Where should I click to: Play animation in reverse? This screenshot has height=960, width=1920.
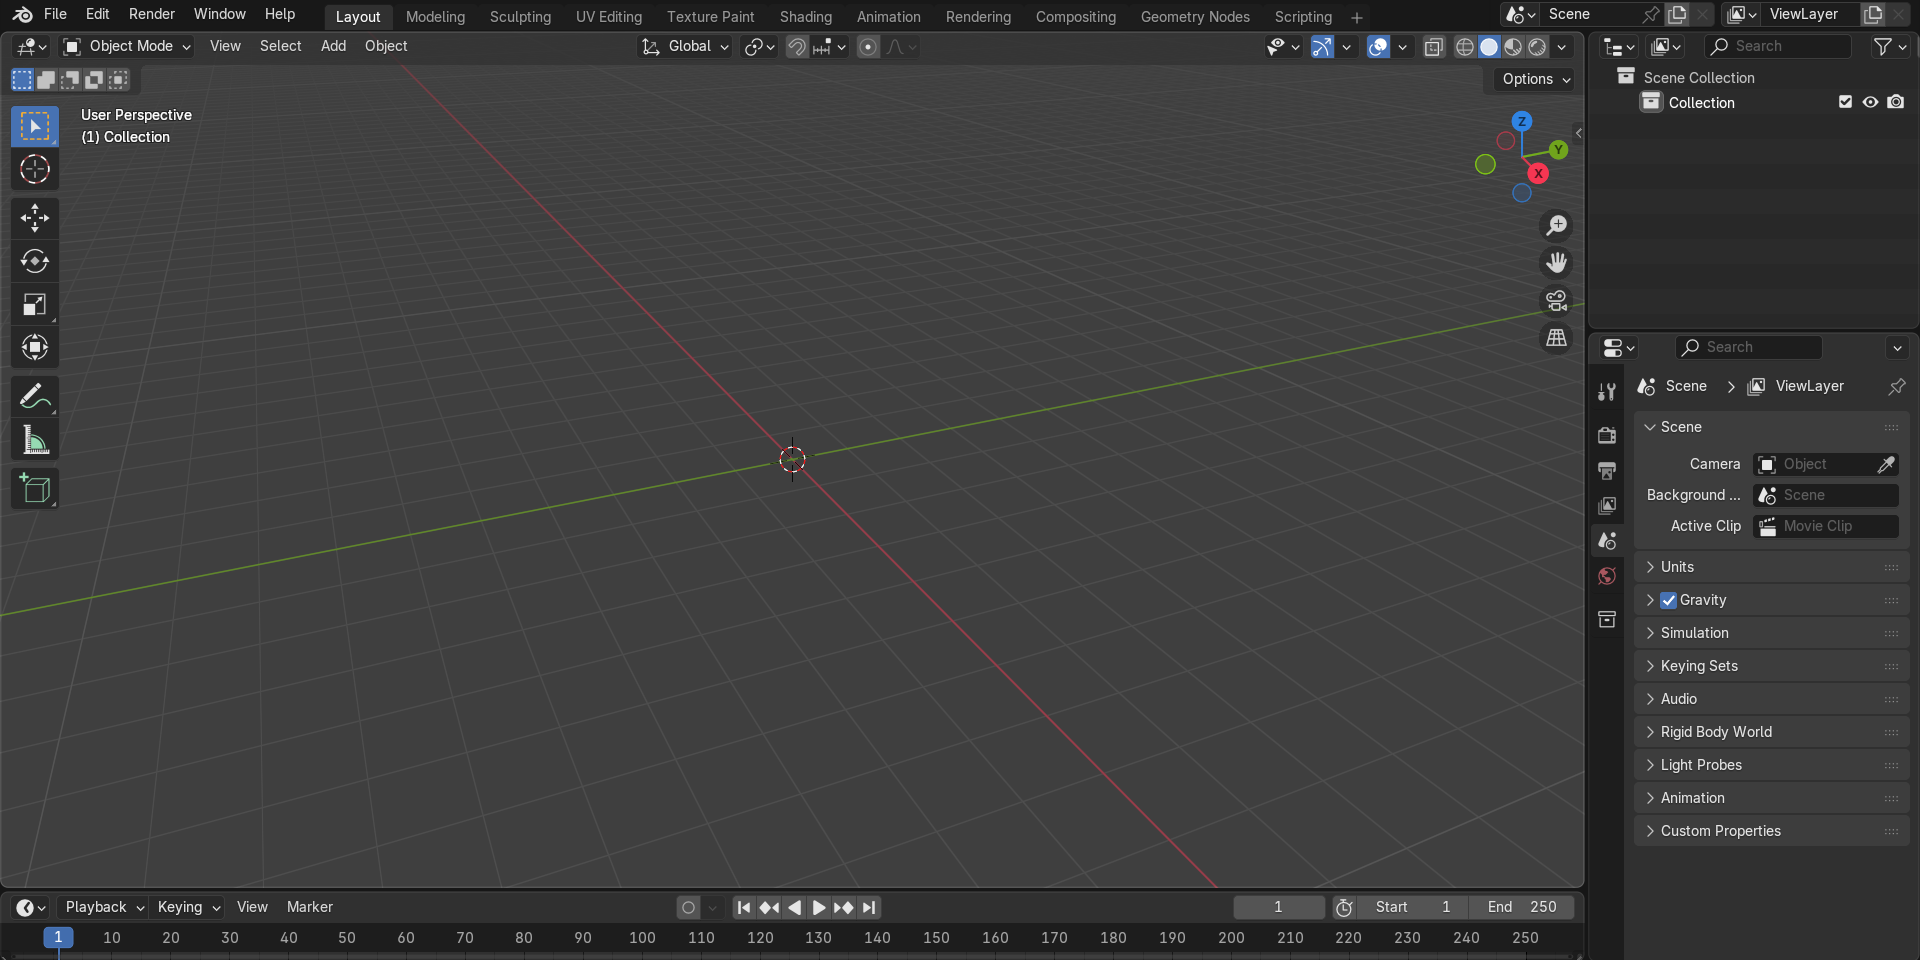(x=794, y=908)
